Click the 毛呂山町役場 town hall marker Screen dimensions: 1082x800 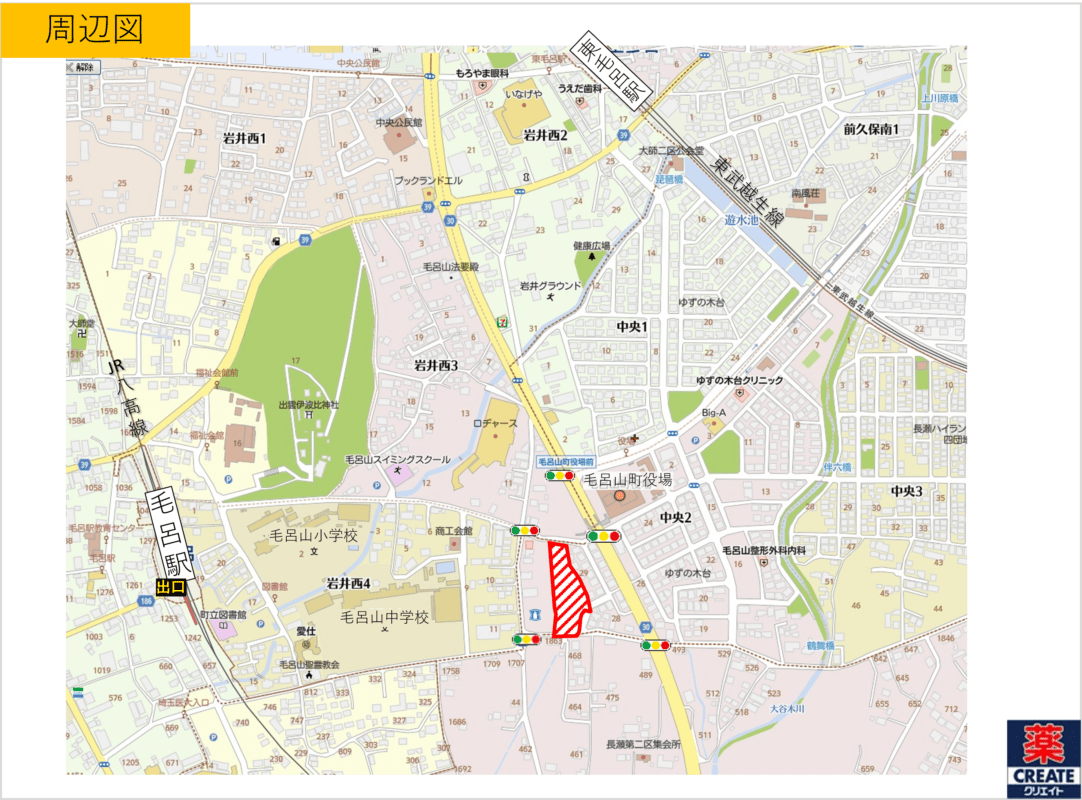click(619, 495)
